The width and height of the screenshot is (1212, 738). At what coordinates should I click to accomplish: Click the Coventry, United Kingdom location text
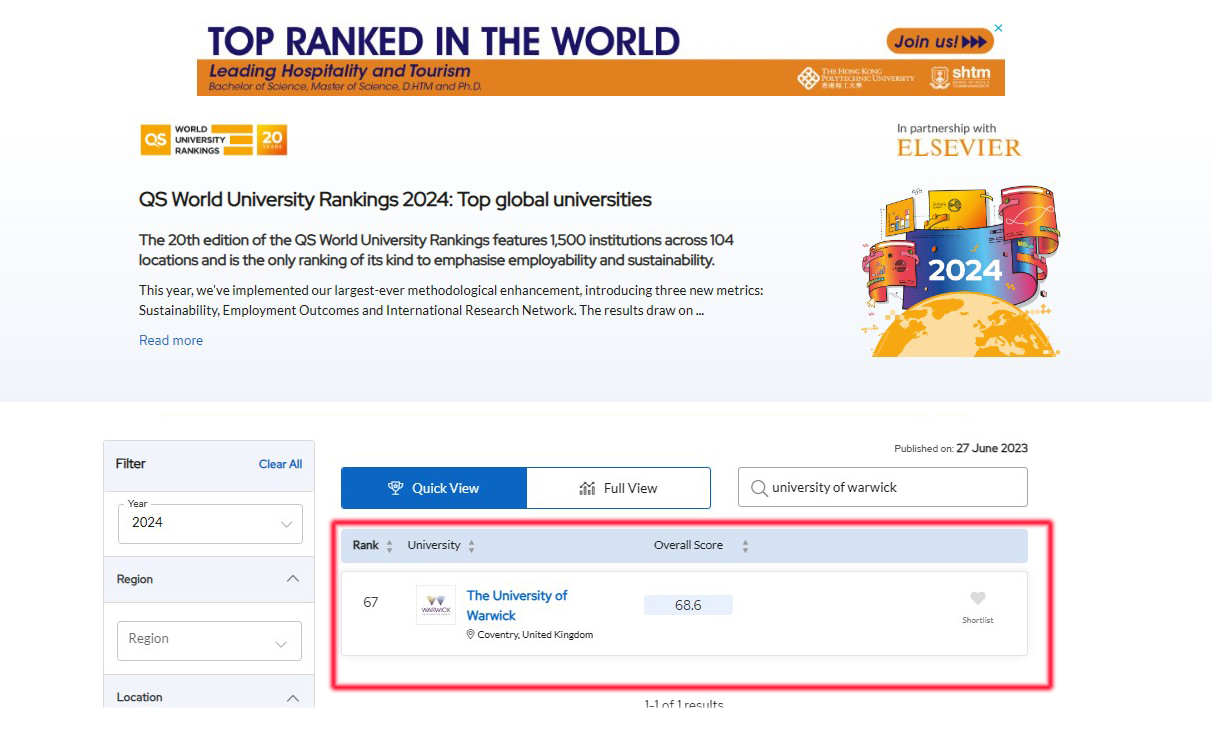click(535, 635)
